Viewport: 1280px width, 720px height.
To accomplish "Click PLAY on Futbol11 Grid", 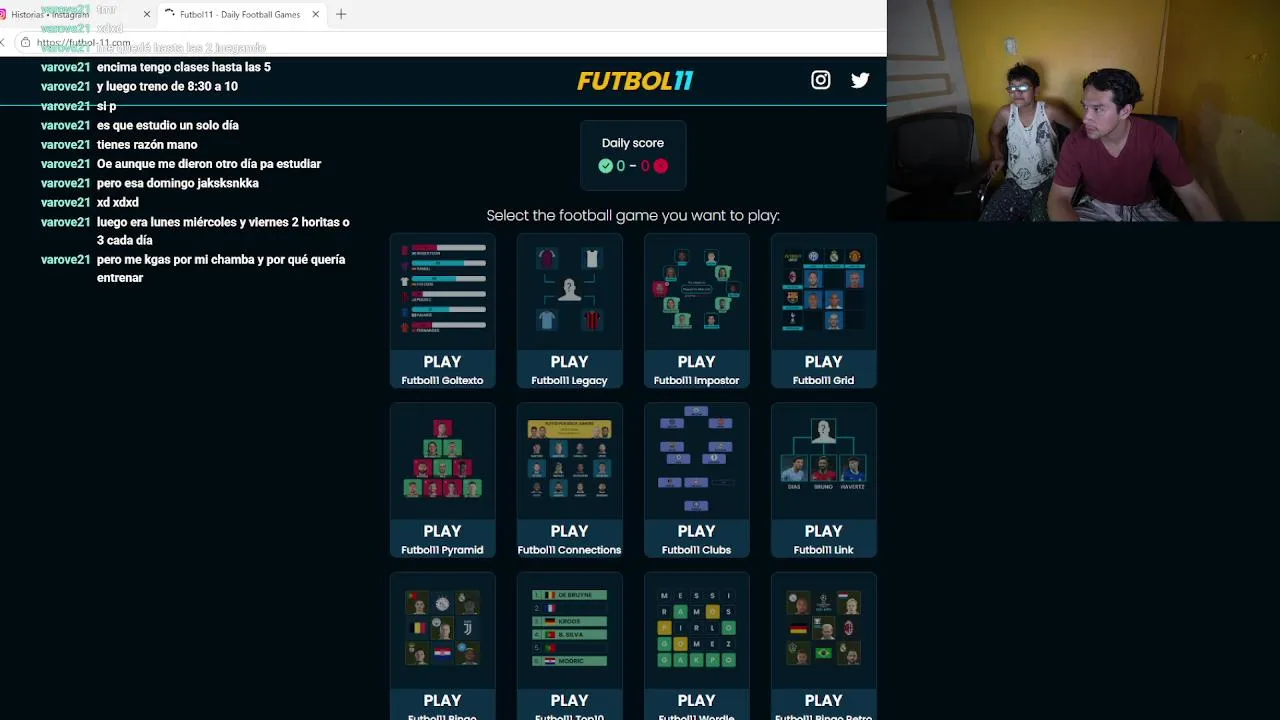I will pyautogui.click(x=823, y=362).
